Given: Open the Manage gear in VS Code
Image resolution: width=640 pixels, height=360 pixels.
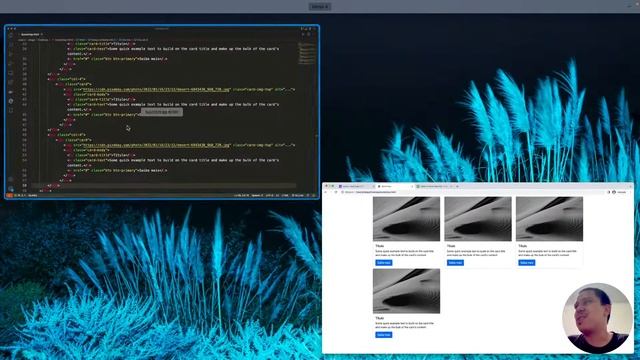Looking at the screenshot, I should (x=11, y=189).
